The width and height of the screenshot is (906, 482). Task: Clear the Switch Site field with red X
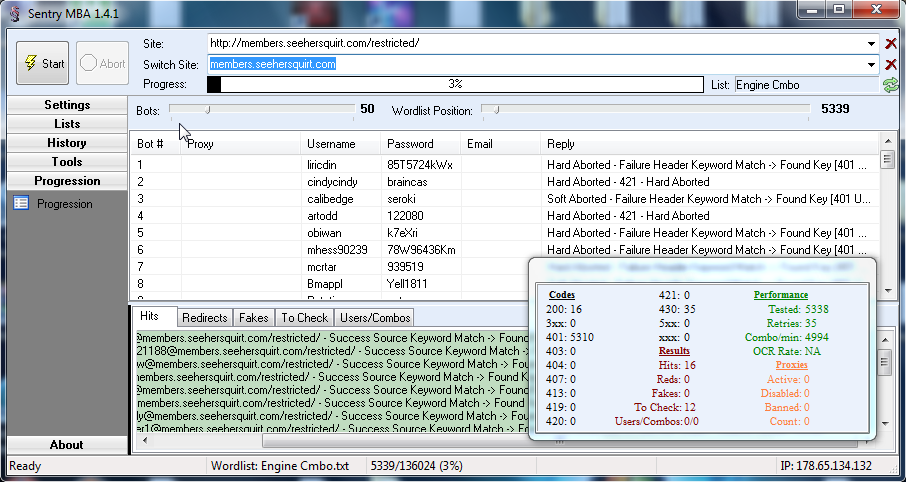tap(891, 64)
